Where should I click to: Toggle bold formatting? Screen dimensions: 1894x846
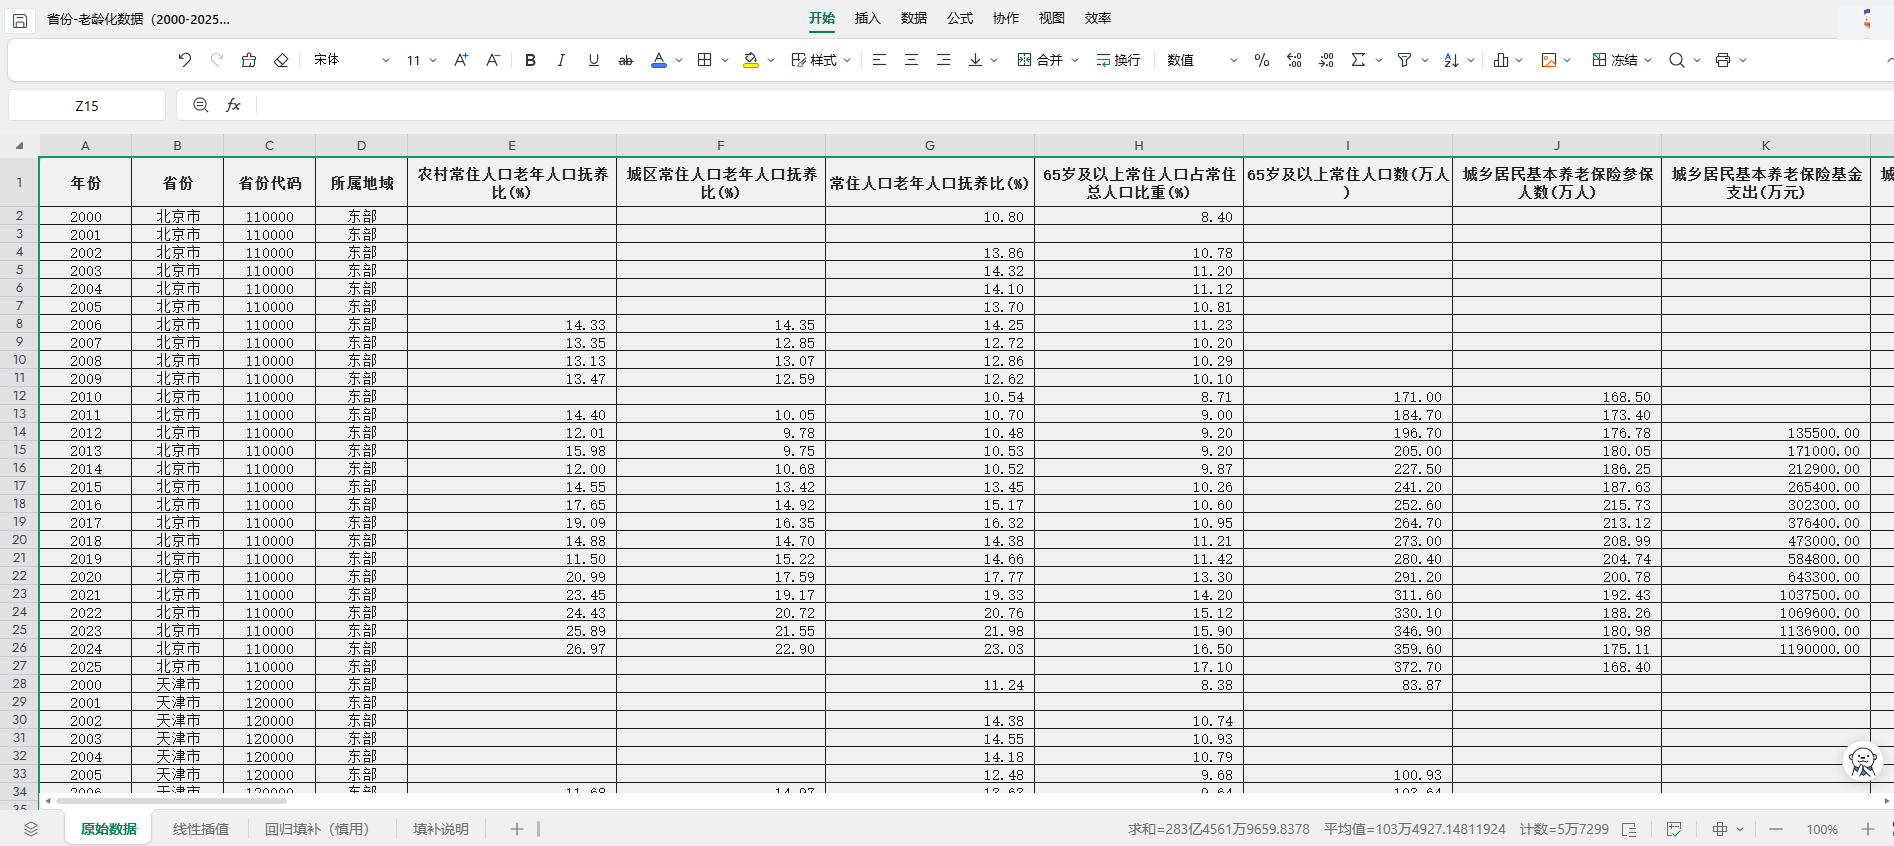[x=530, y=60]
